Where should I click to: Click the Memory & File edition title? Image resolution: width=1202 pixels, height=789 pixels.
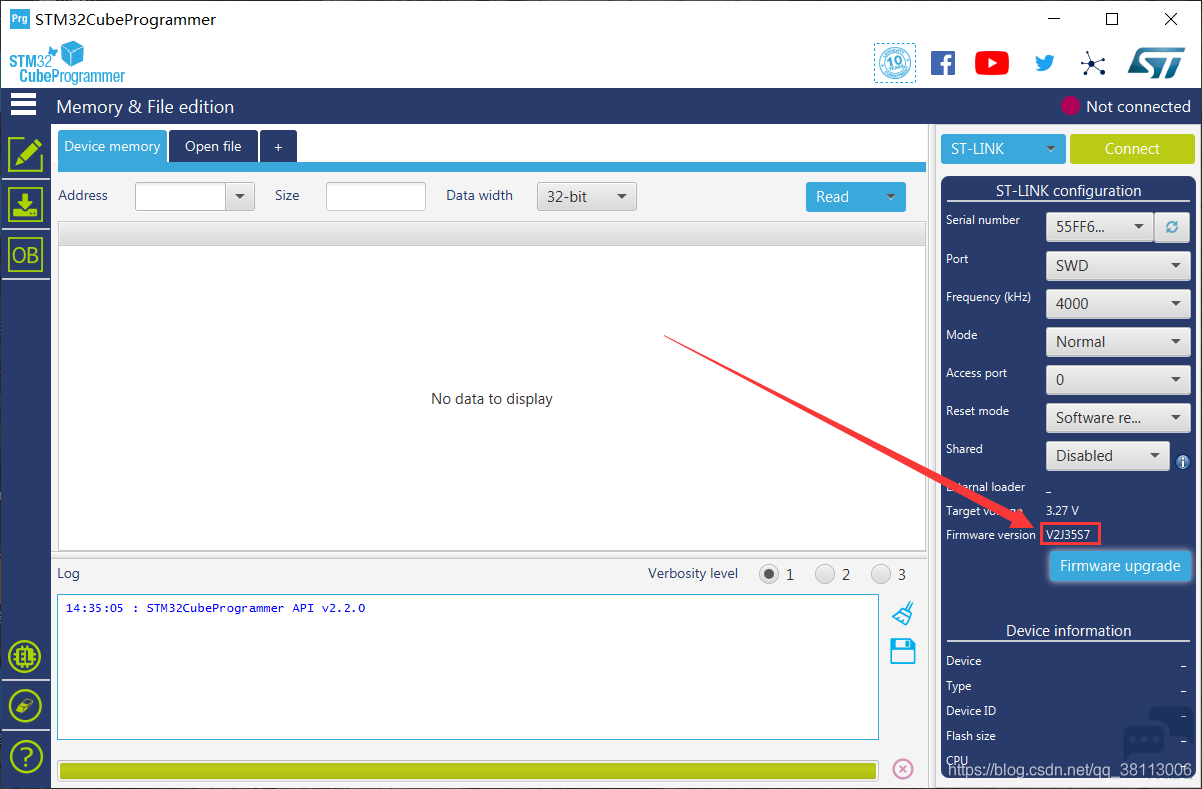pyautogui.click(x=145, y=107)
